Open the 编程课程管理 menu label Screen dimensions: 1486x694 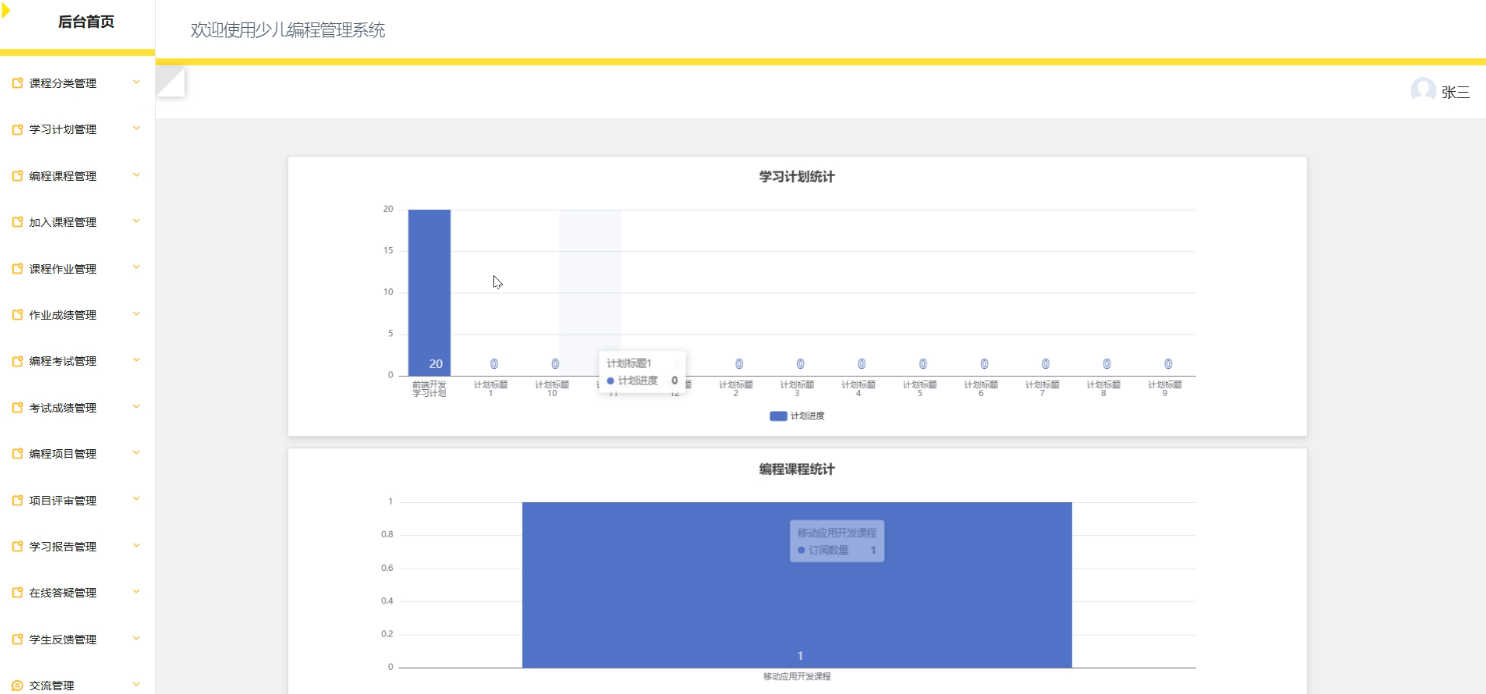click(x=63, y=177)
